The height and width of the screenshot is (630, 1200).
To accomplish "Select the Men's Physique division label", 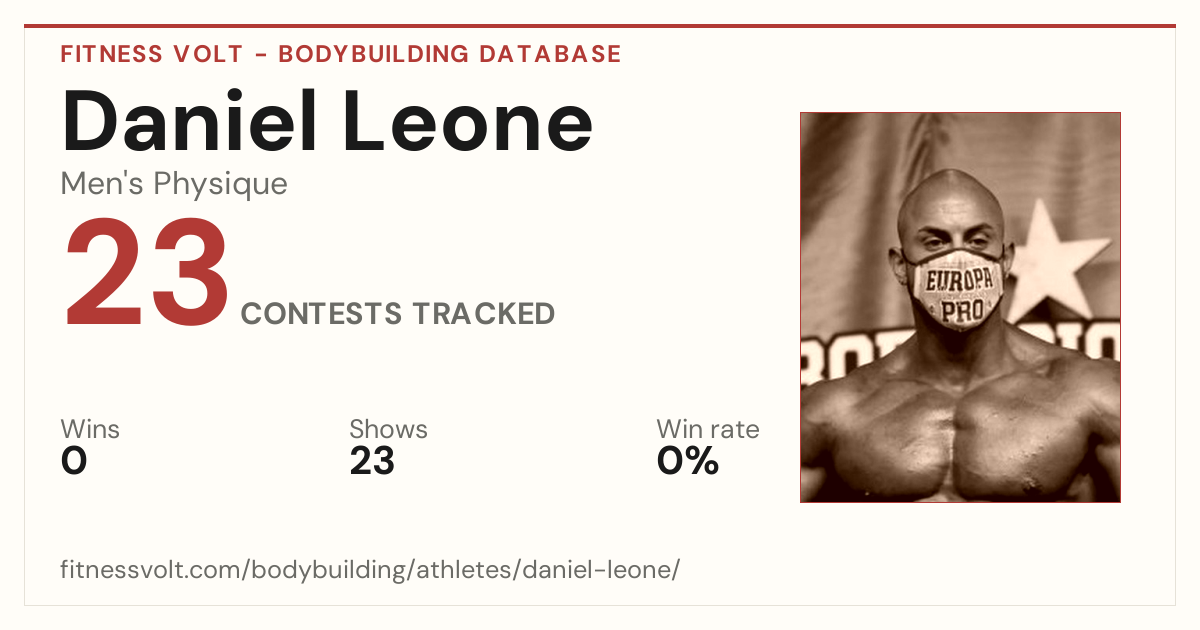I will point(174,184).
